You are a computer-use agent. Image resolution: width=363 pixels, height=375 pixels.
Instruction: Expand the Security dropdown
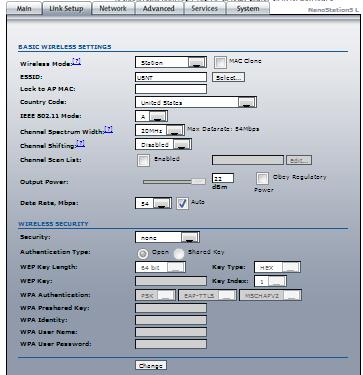point(167,238)
